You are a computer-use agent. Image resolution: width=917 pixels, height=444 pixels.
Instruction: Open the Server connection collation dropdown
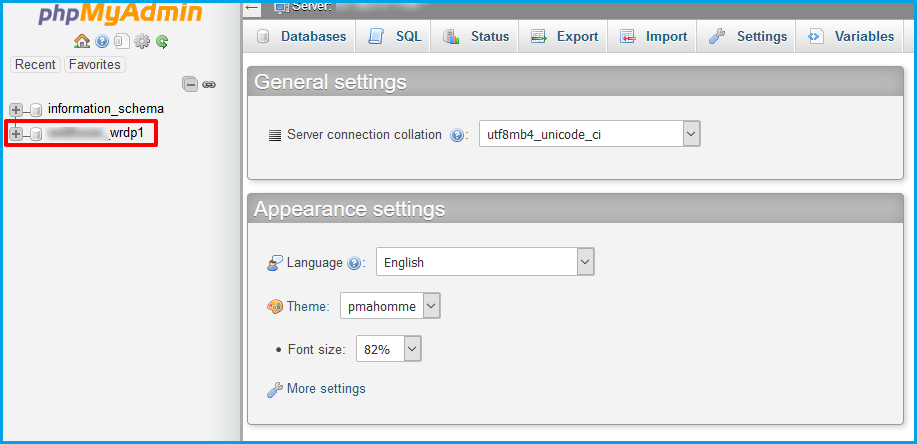588,134
